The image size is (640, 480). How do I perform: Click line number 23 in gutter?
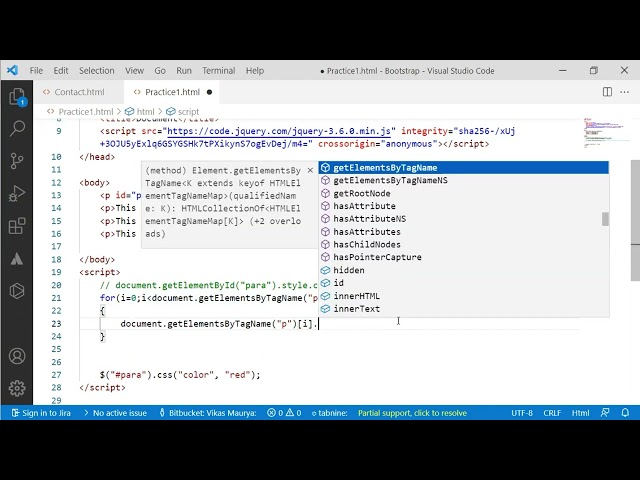tap(57, 324)
